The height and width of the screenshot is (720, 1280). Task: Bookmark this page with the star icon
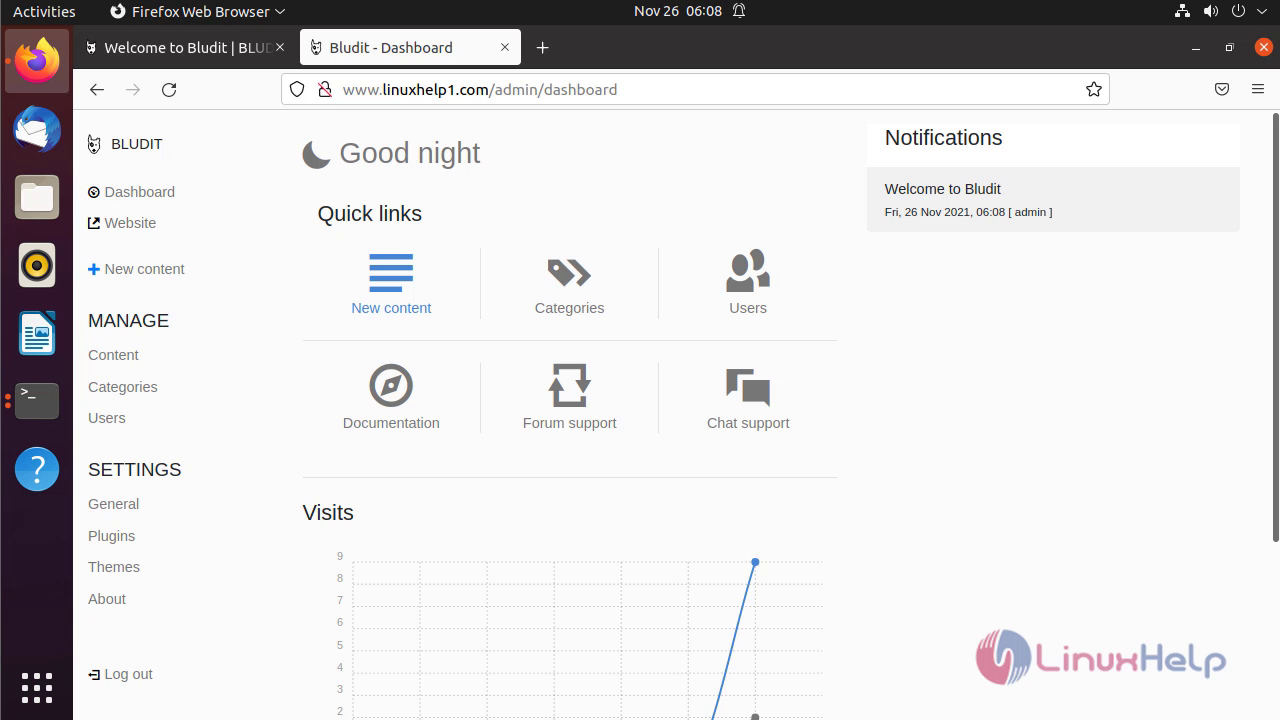pos(1094,89)
